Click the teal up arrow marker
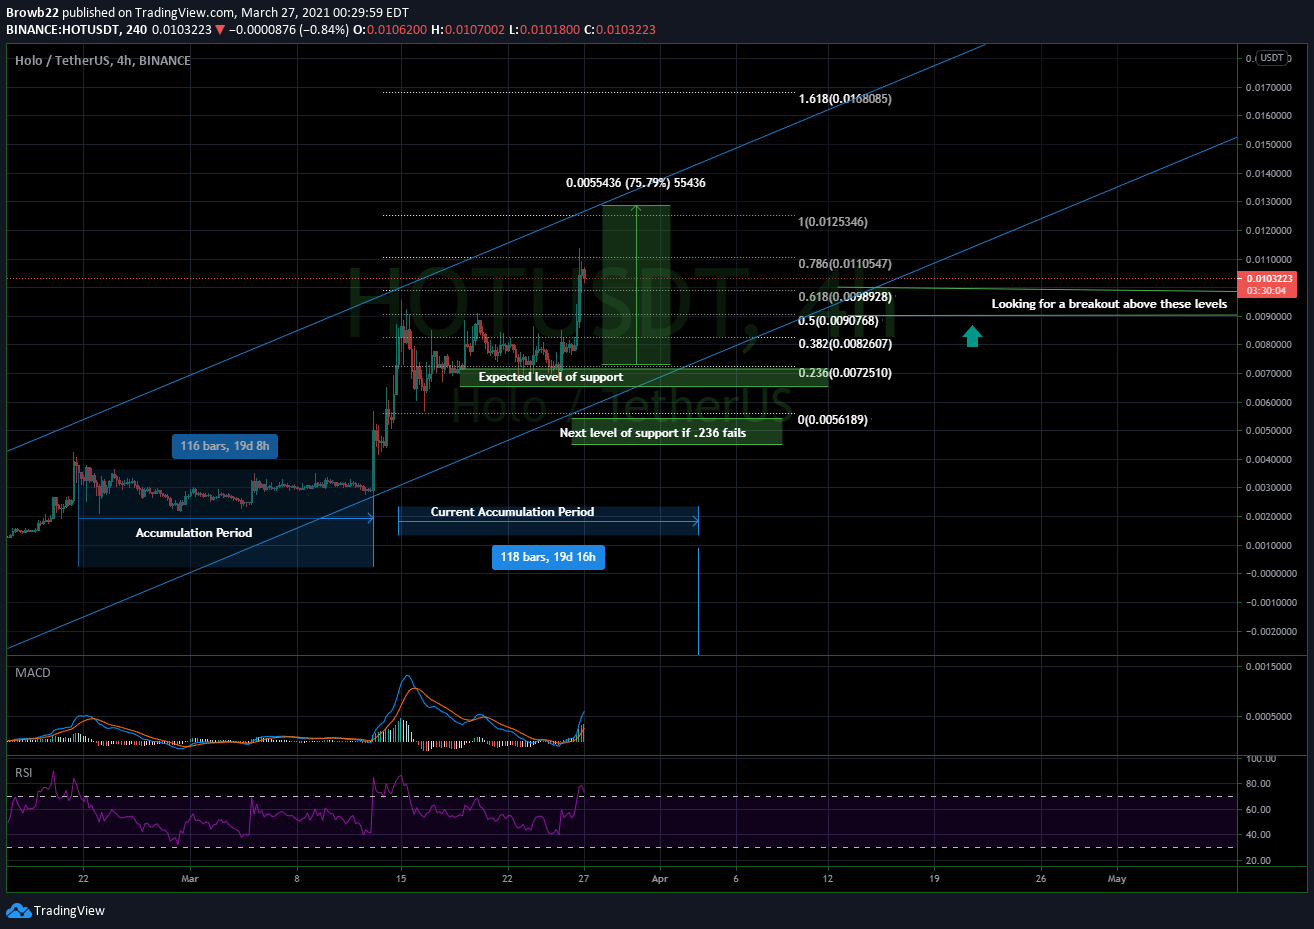The width and height of the screenshot is (1314, 929). [972, 336]
